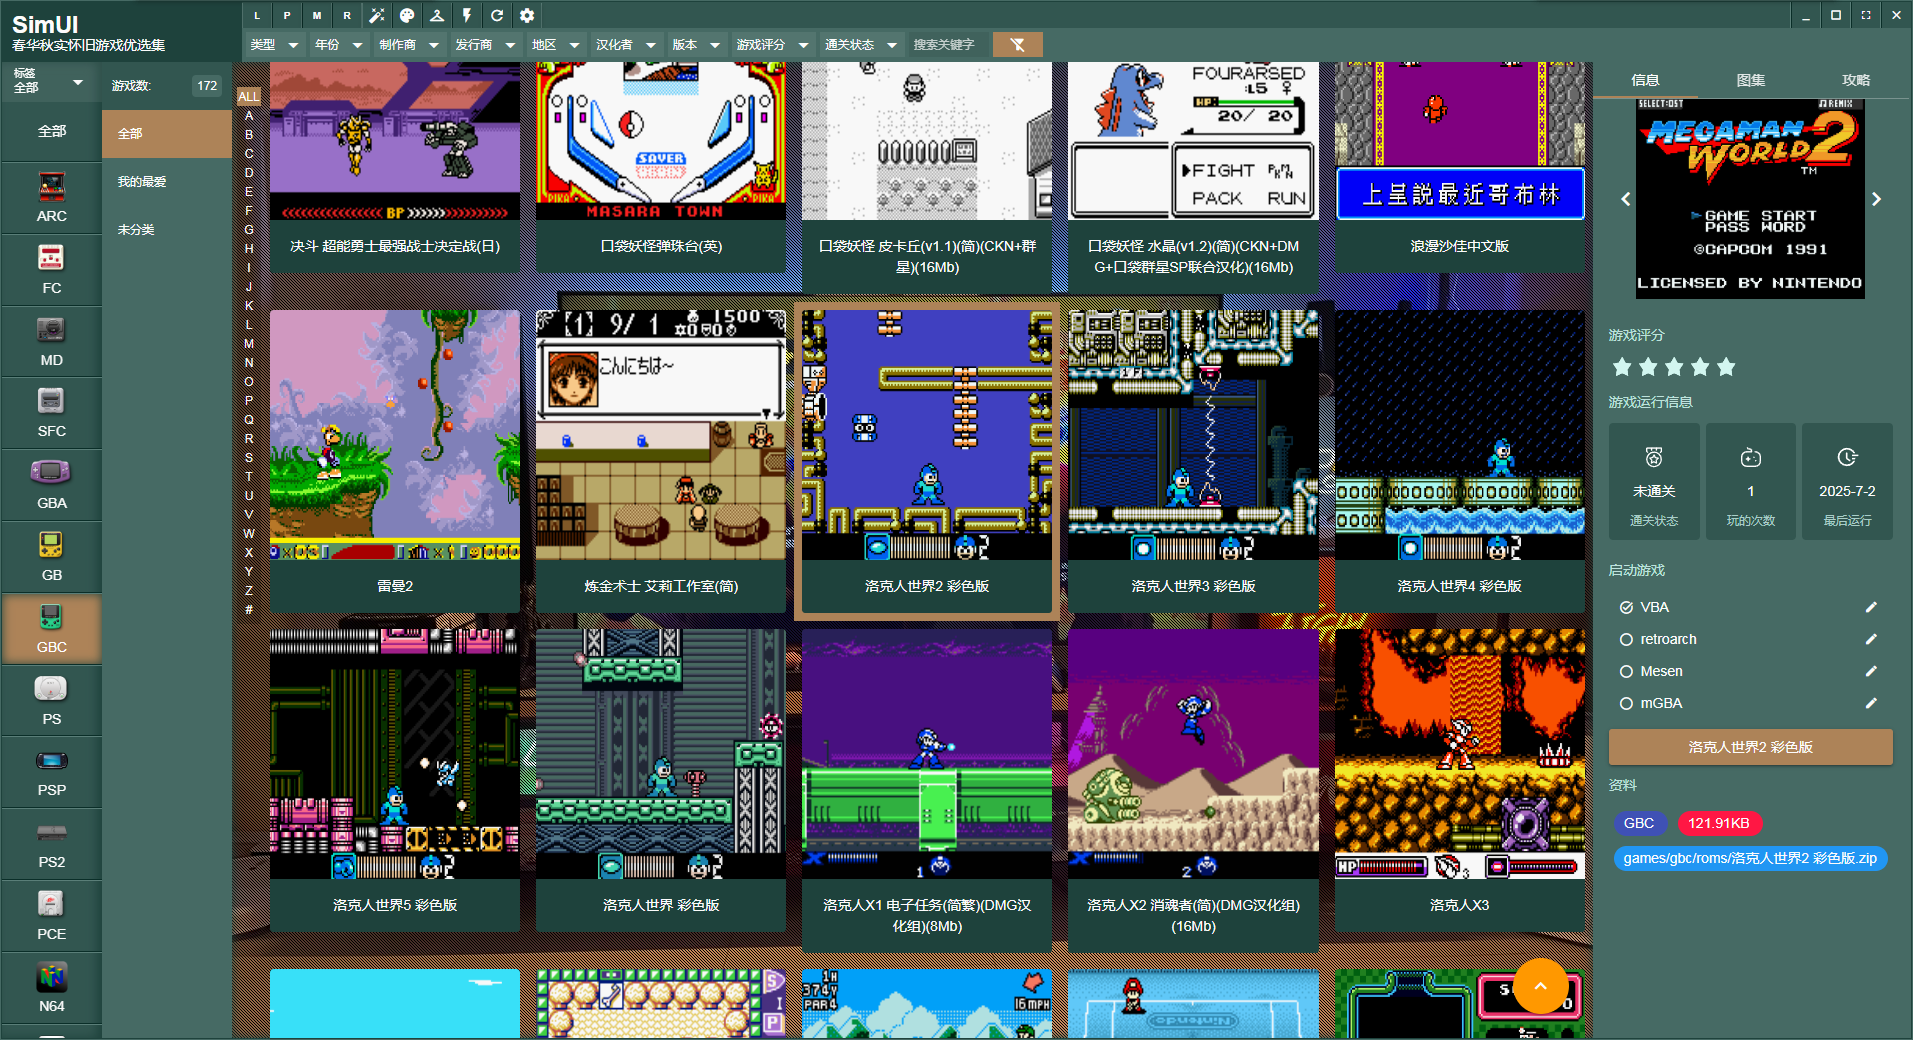Expand the 通关状态 filter dropdown
This screenshot has height=1040, width=1913.
point(859,44)
